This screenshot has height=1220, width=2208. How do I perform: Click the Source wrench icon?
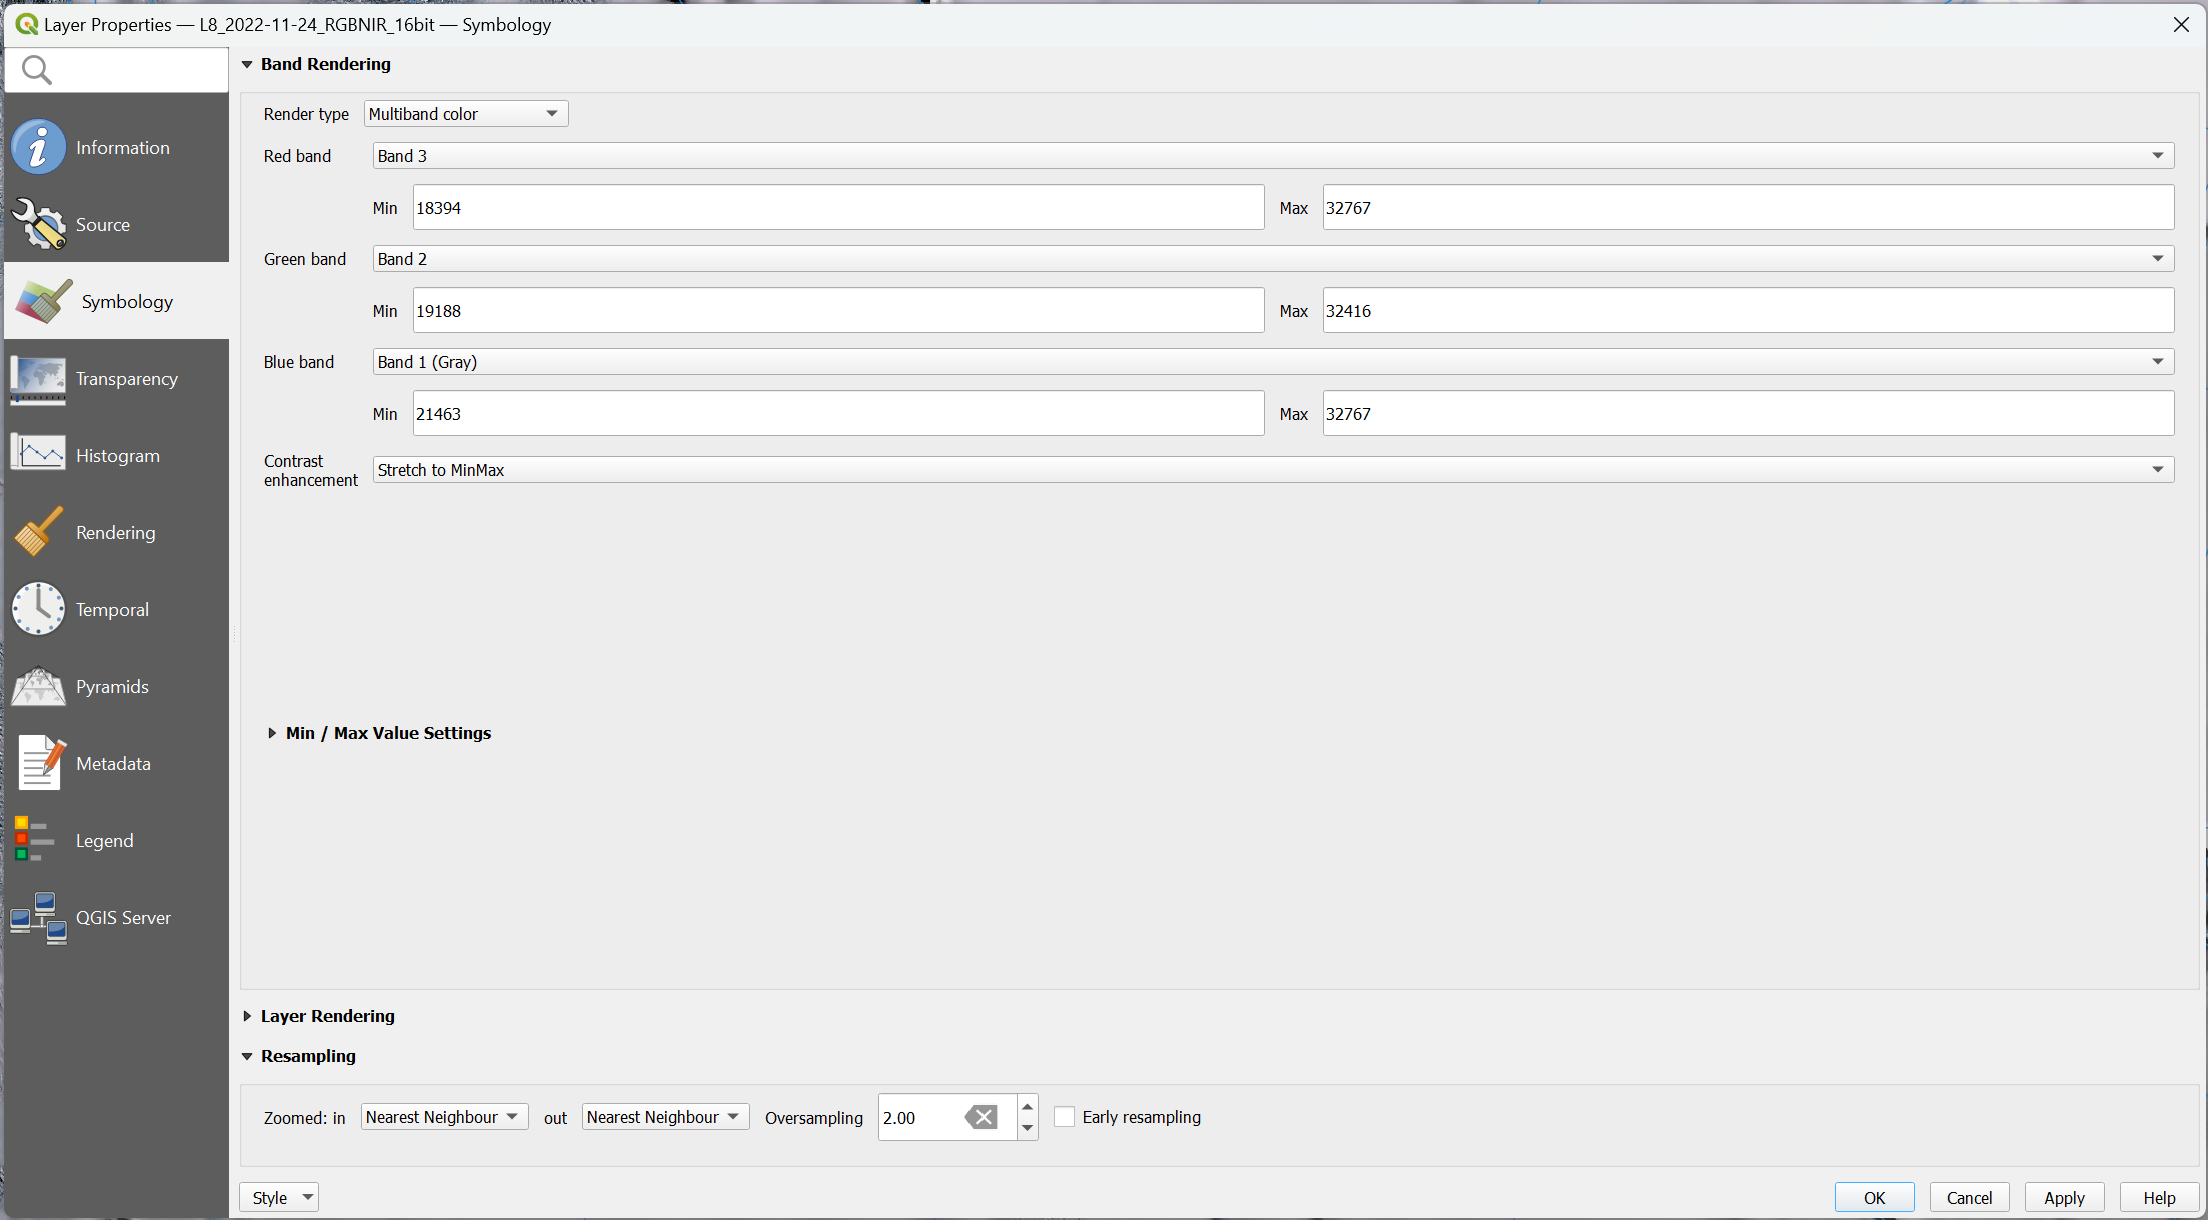tap(38, 224)
